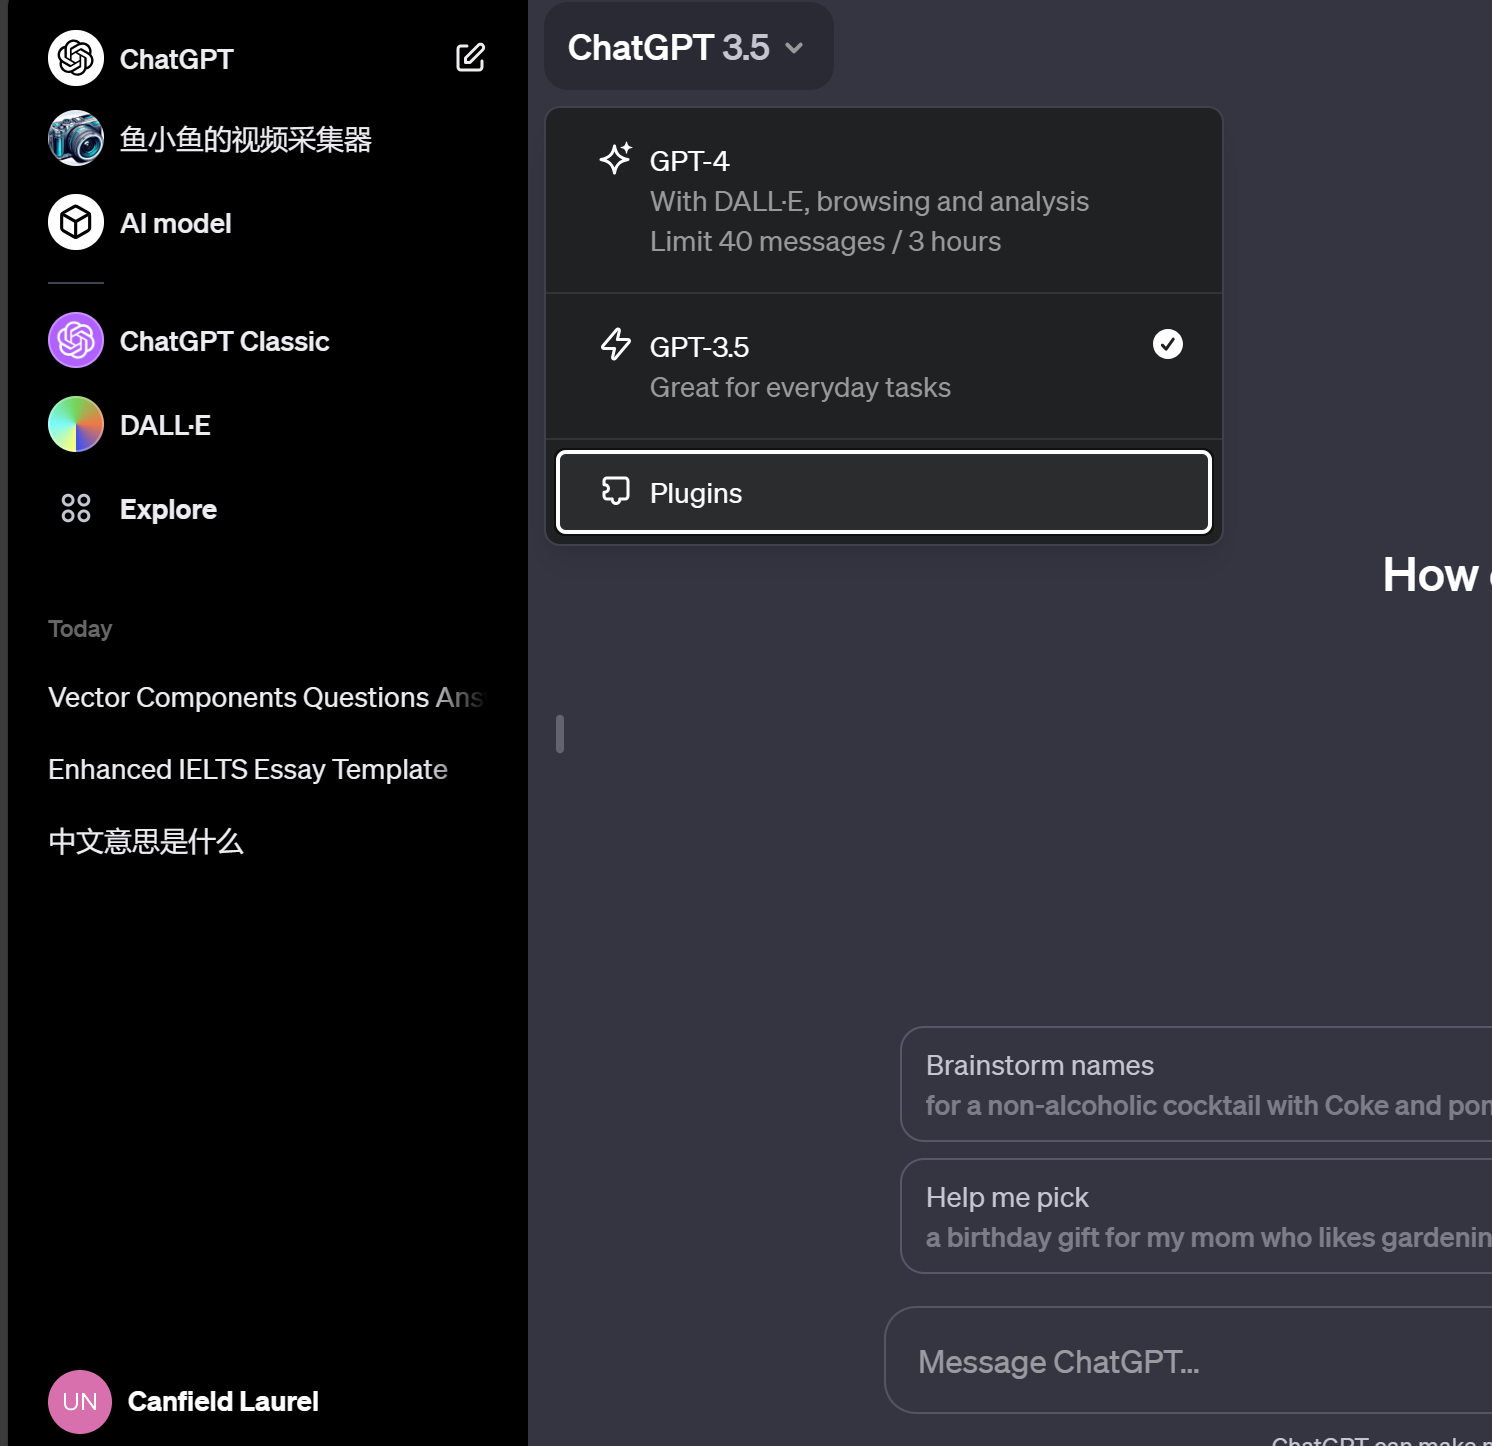Click the Plugins puzzle piece icon

(616, 490)
